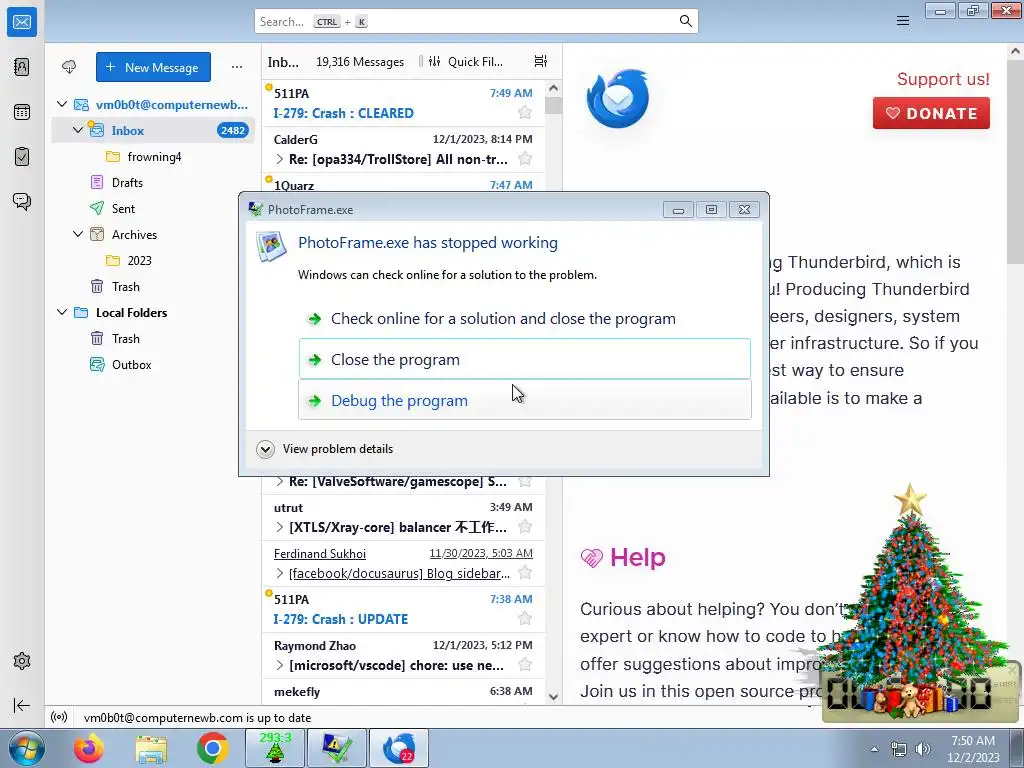Choose Check online for a solution option

(524, 319)
